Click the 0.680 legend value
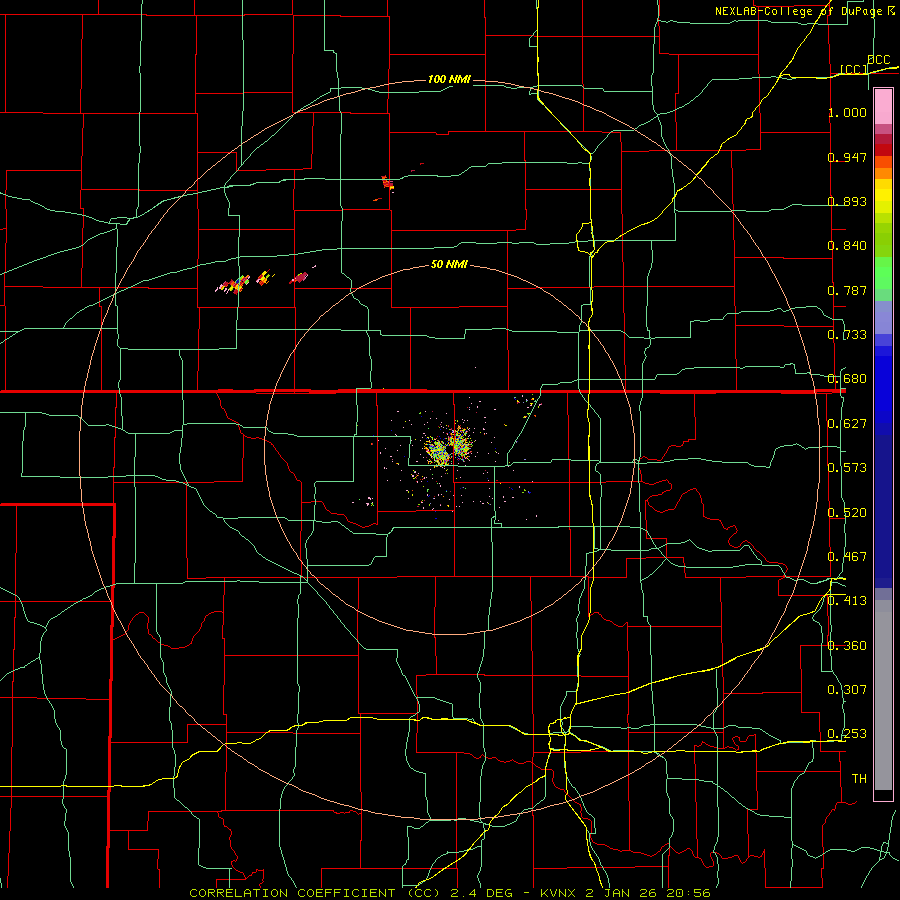 coord(847,379)
